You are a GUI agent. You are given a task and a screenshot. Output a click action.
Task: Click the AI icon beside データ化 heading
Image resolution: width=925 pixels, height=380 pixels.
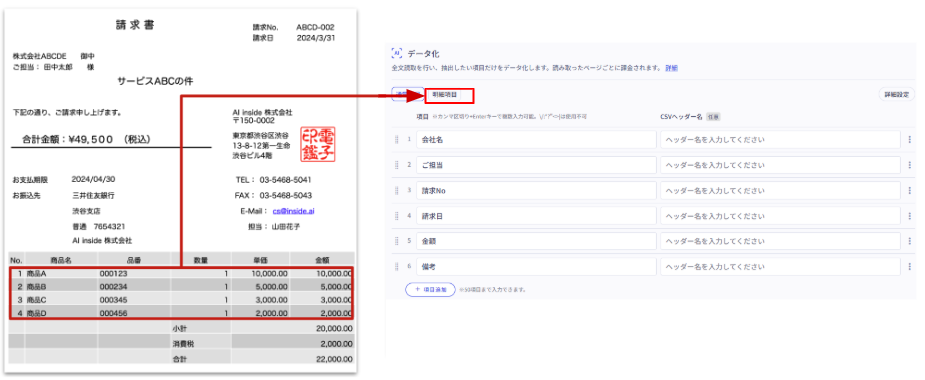[397, 54]
